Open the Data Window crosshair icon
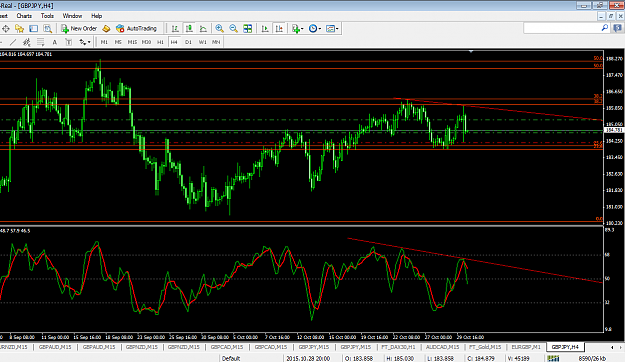 point(6,28)
